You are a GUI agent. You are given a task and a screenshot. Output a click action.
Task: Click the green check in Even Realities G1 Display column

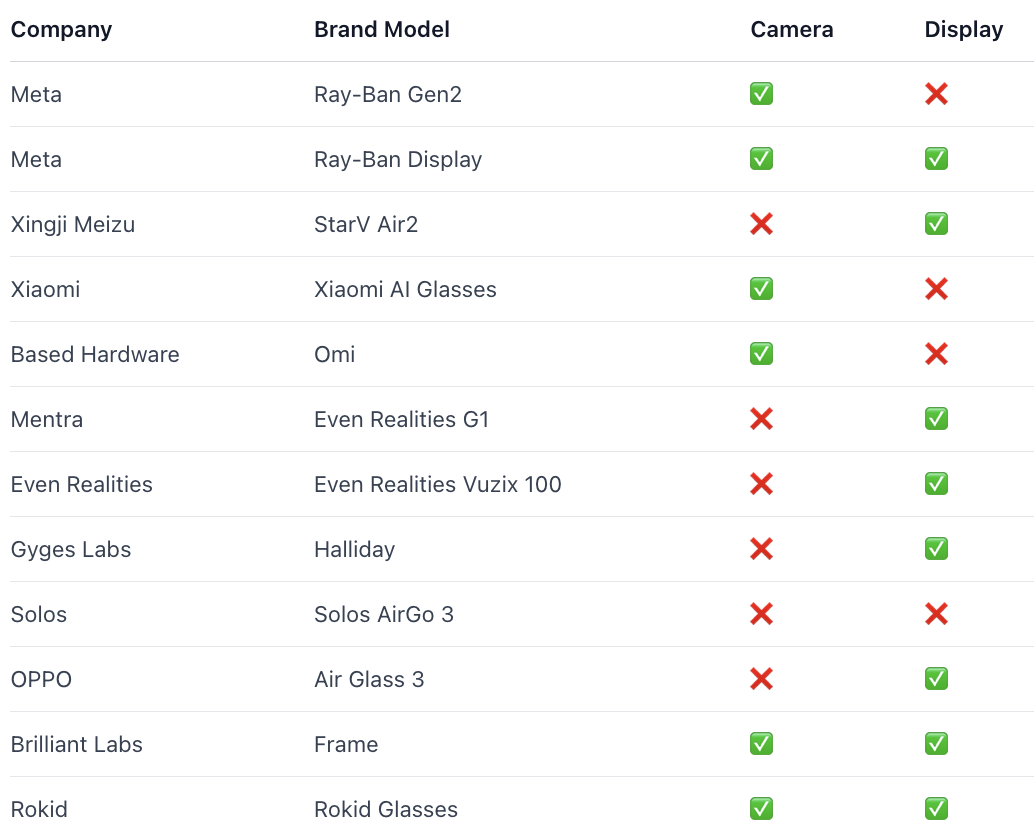(936, 419)
